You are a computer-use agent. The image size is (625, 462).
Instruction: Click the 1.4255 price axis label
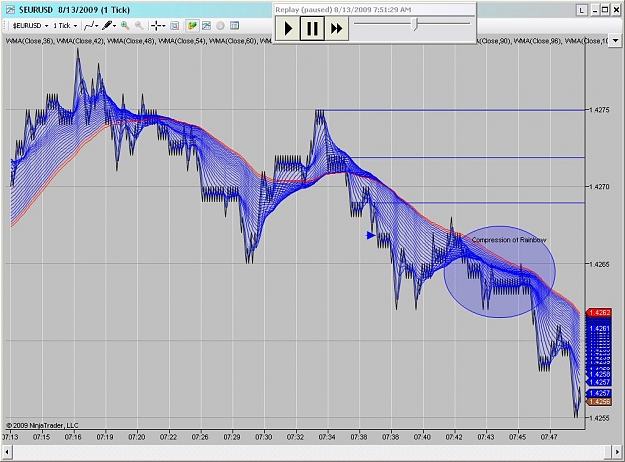(599, 418)
